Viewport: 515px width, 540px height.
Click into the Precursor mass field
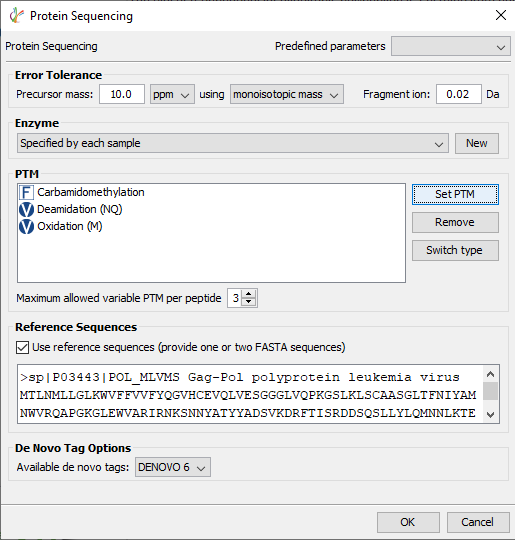pos(122,94)
